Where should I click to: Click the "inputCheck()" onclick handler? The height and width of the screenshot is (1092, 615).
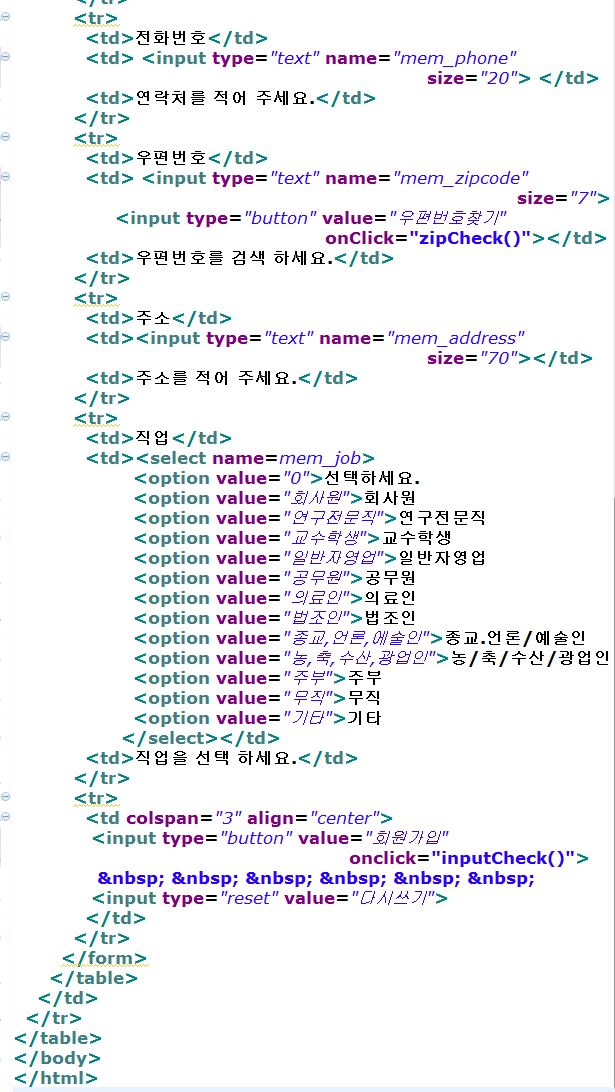click(503, 858)
